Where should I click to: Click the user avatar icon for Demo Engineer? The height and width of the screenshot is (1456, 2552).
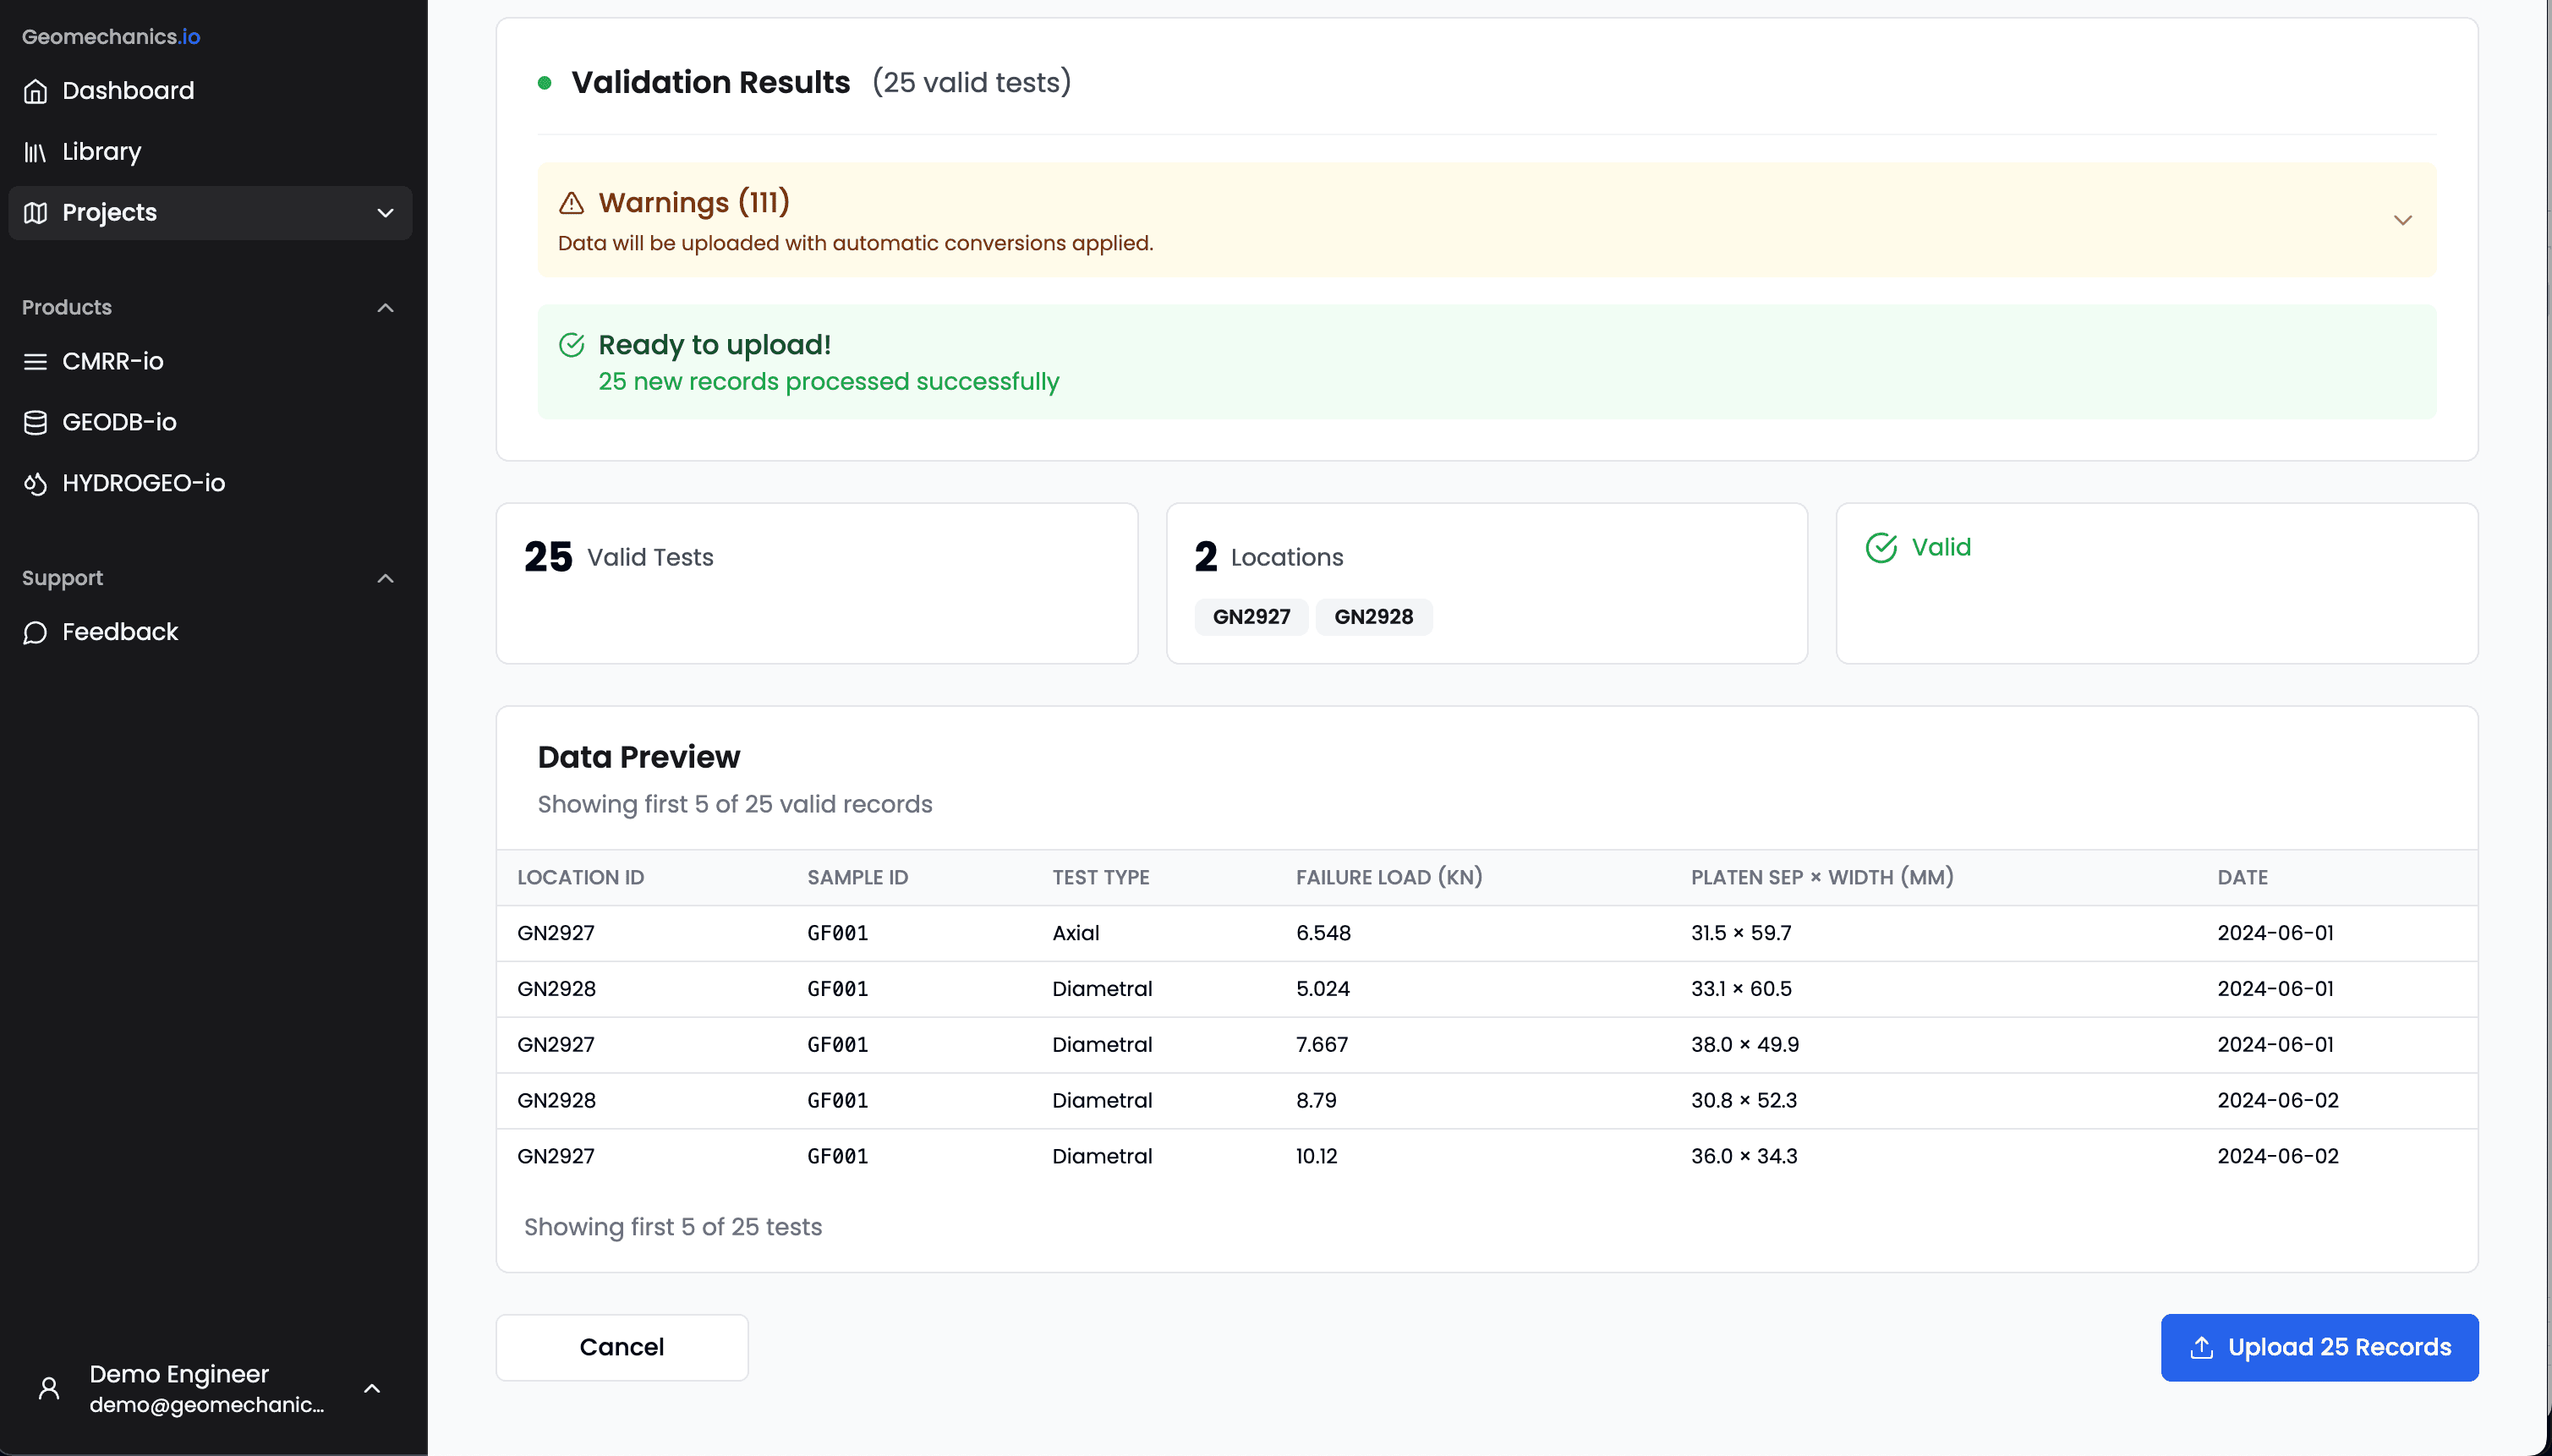[49, 1388]
